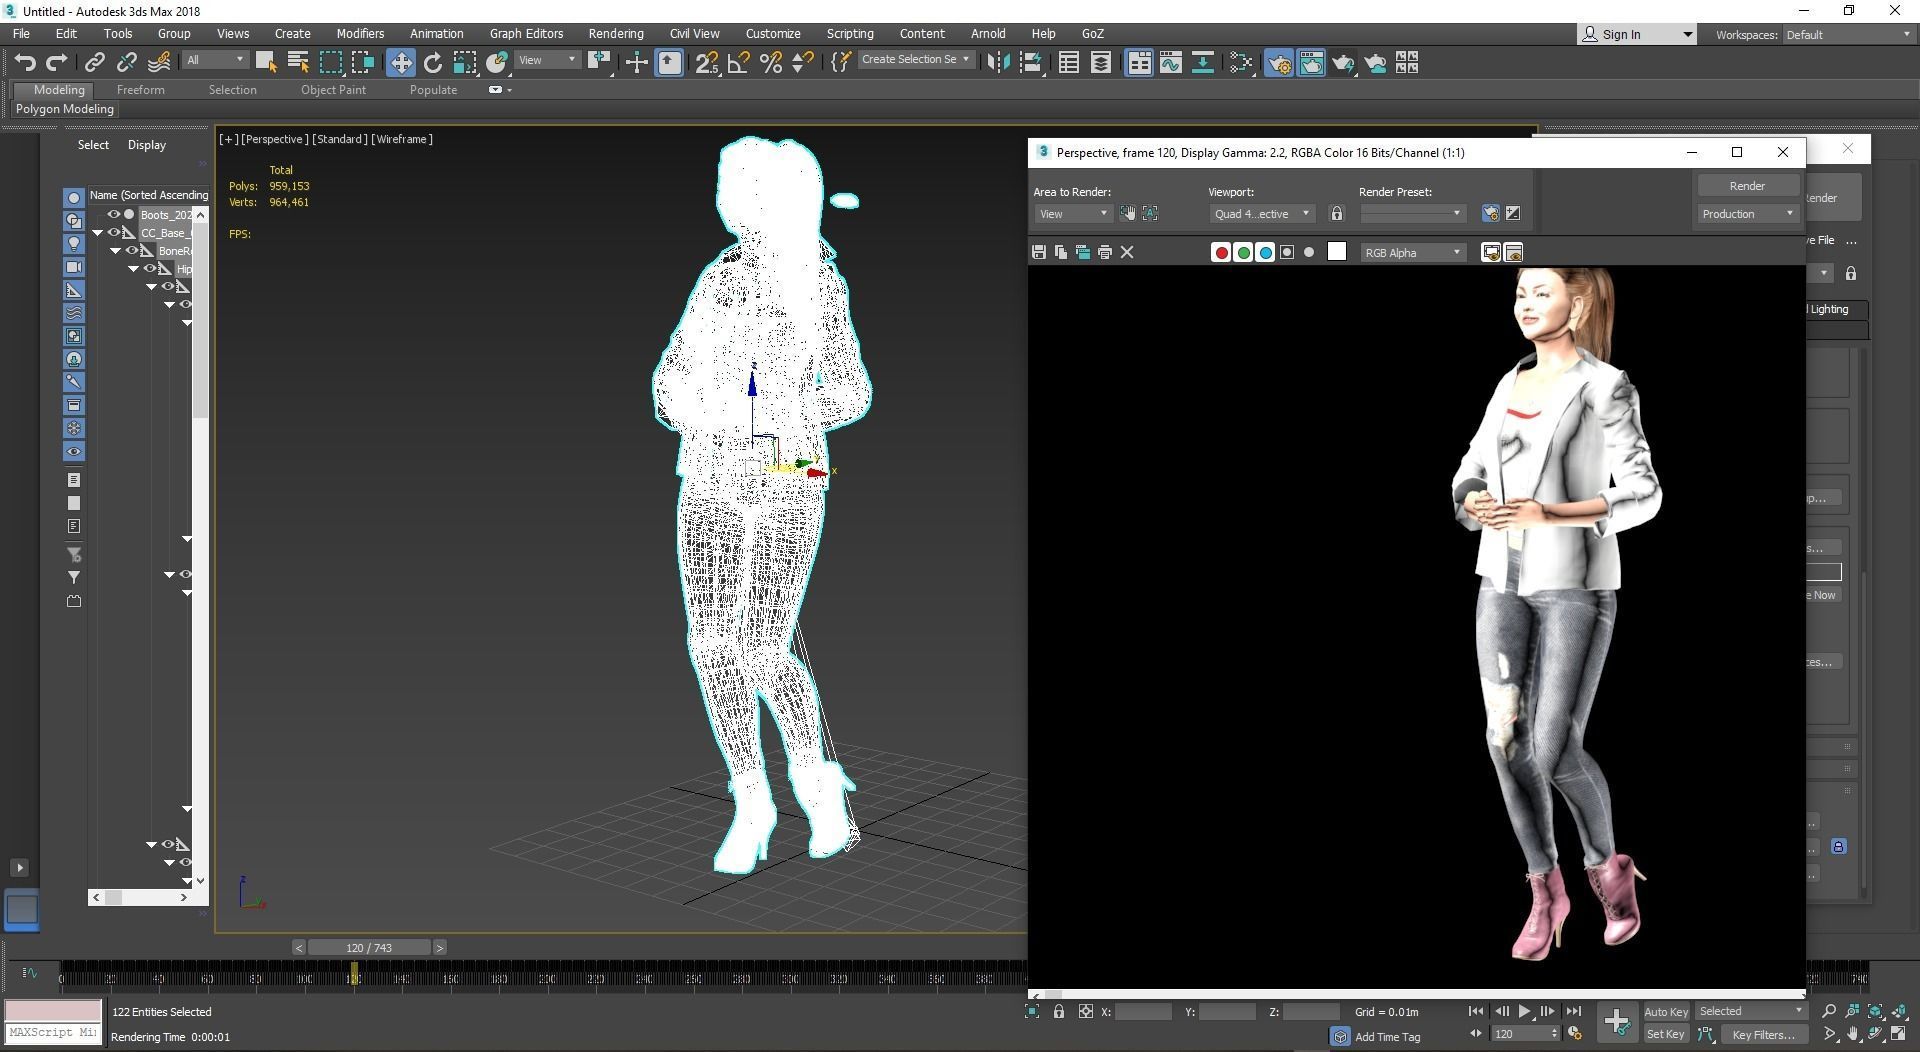Image resolution: width=1920 pixels, height=1052 pixels.
Task: Click the Bind to Space Warp icon
Action: [x=159, y=63]
